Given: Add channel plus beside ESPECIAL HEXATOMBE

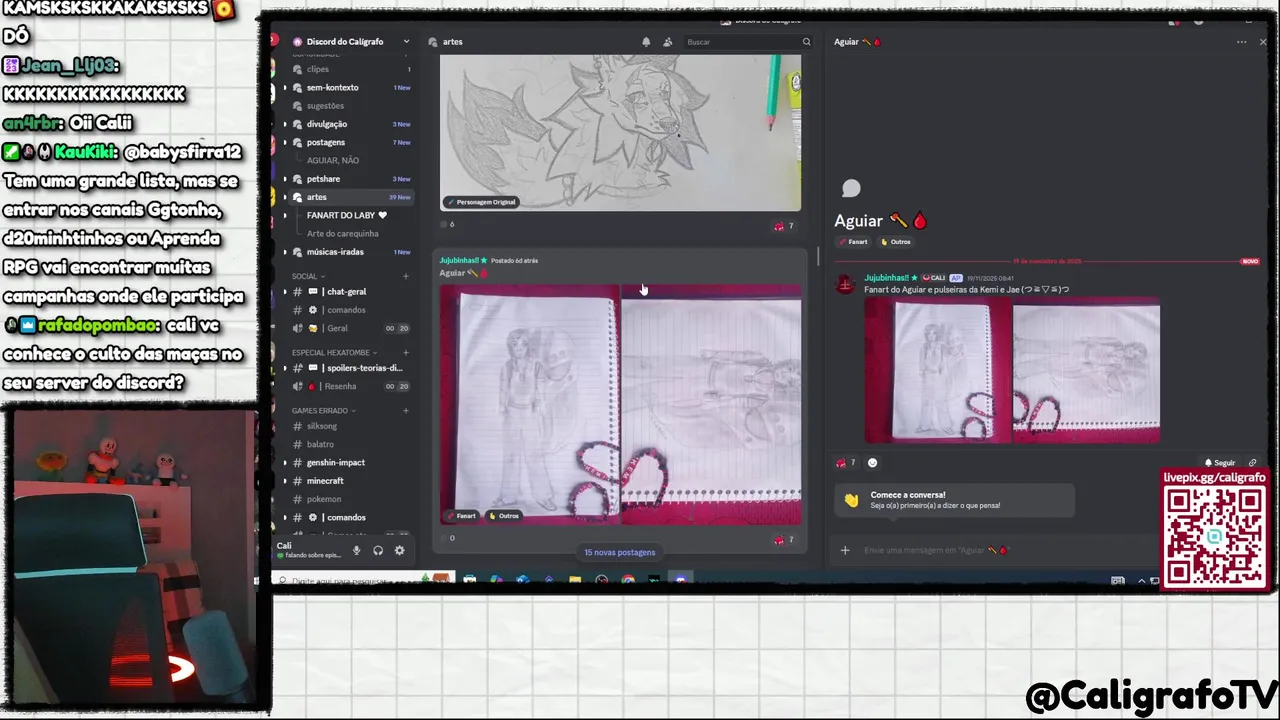Looking at the screenshot, I should pos(405,352).
